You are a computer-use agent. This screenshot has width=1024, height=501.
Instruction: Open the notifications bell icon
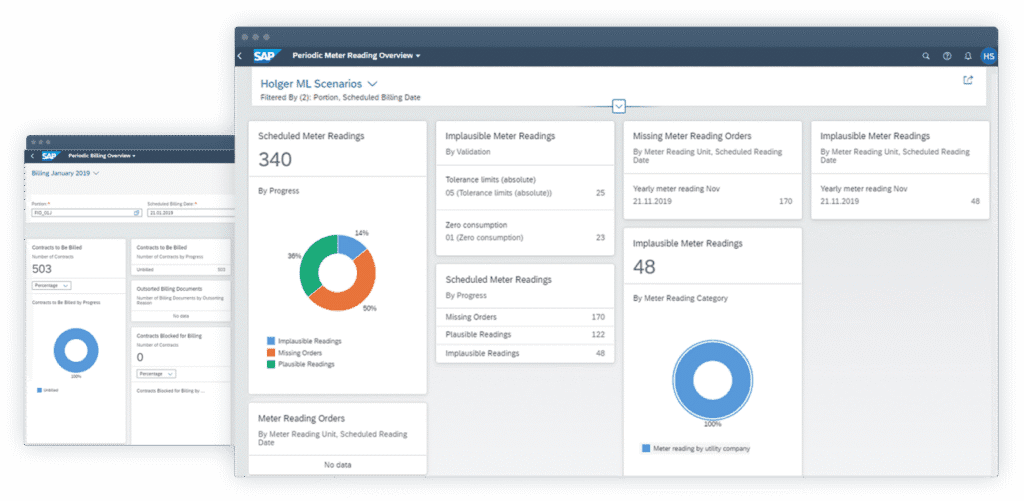(x=968, y=56)
